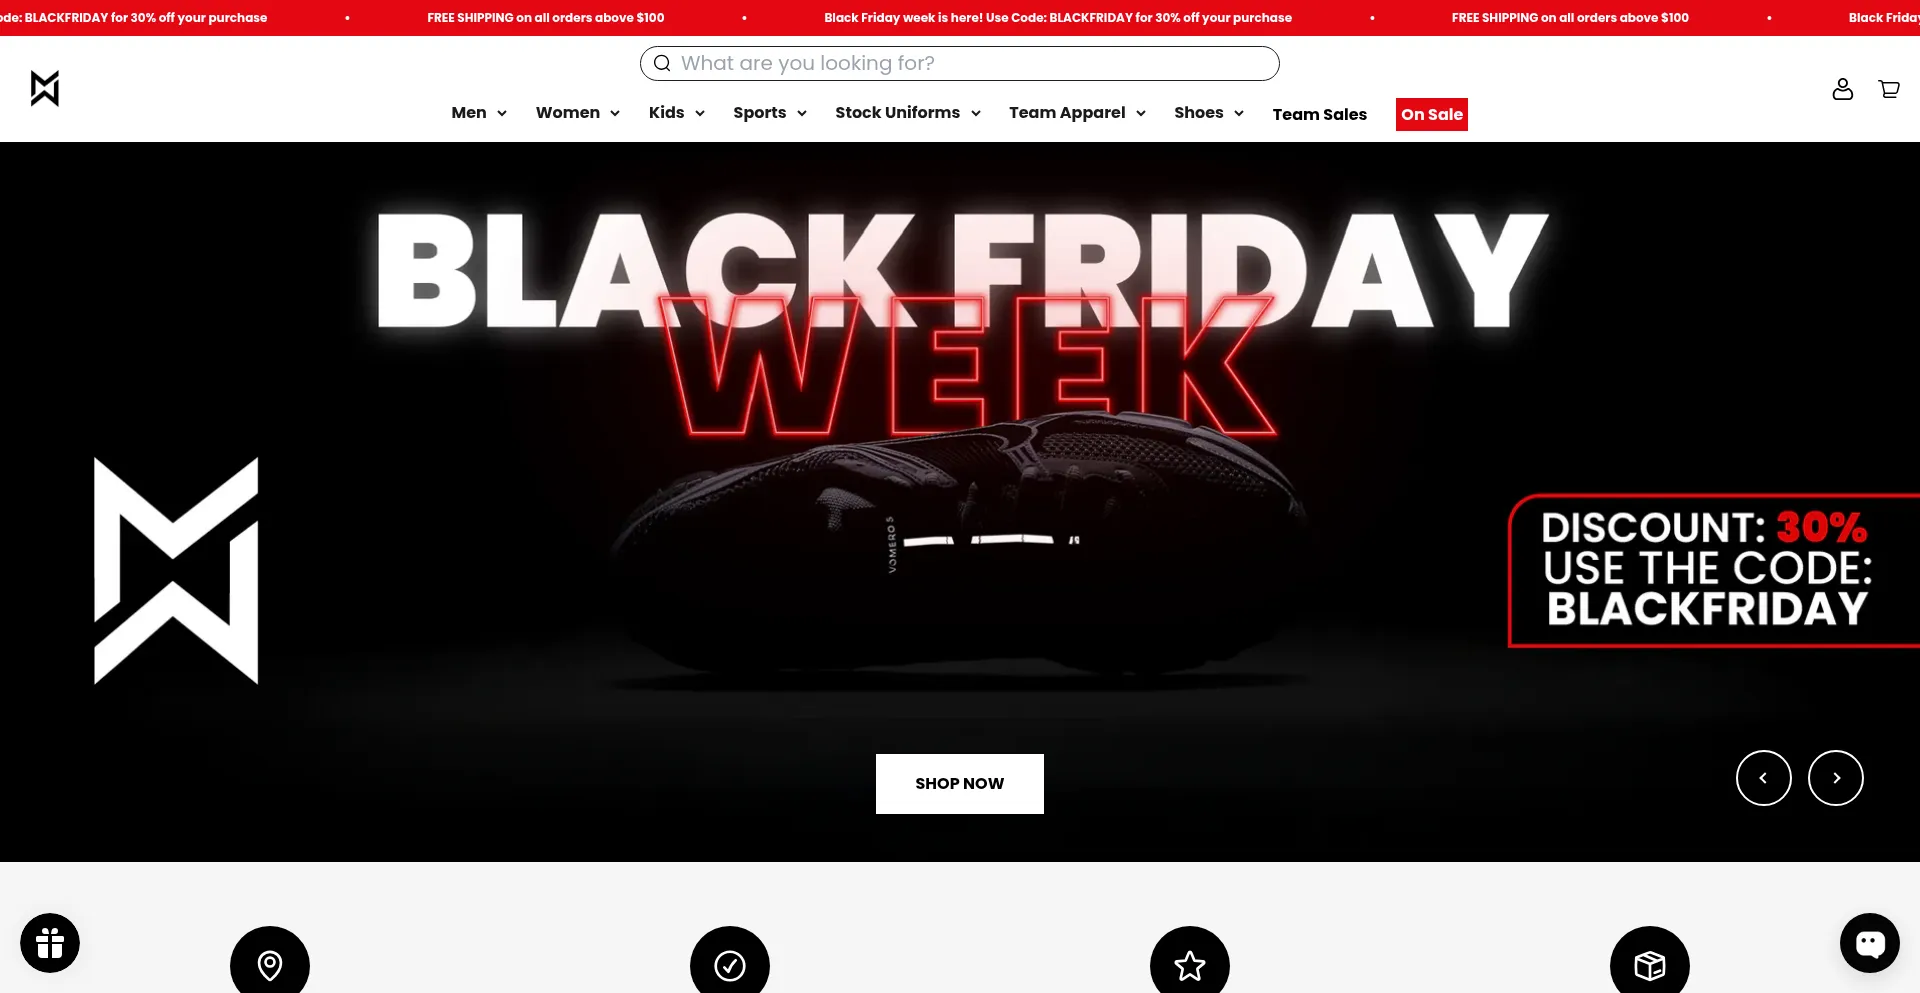Screen dimensions: 1920x993
Task: Go to next hero slide
Action: [x=1836, y=778]
